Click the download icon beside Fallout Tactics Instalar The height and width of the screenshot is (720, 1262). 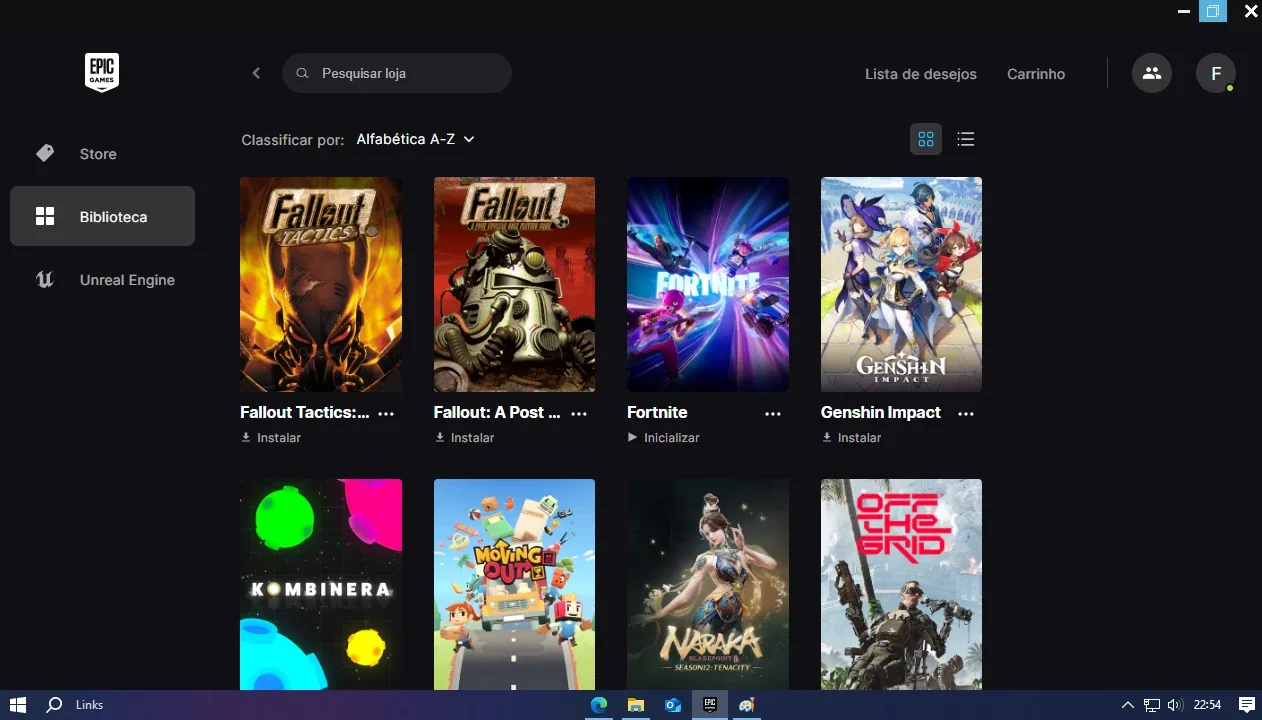coord(246,437)
